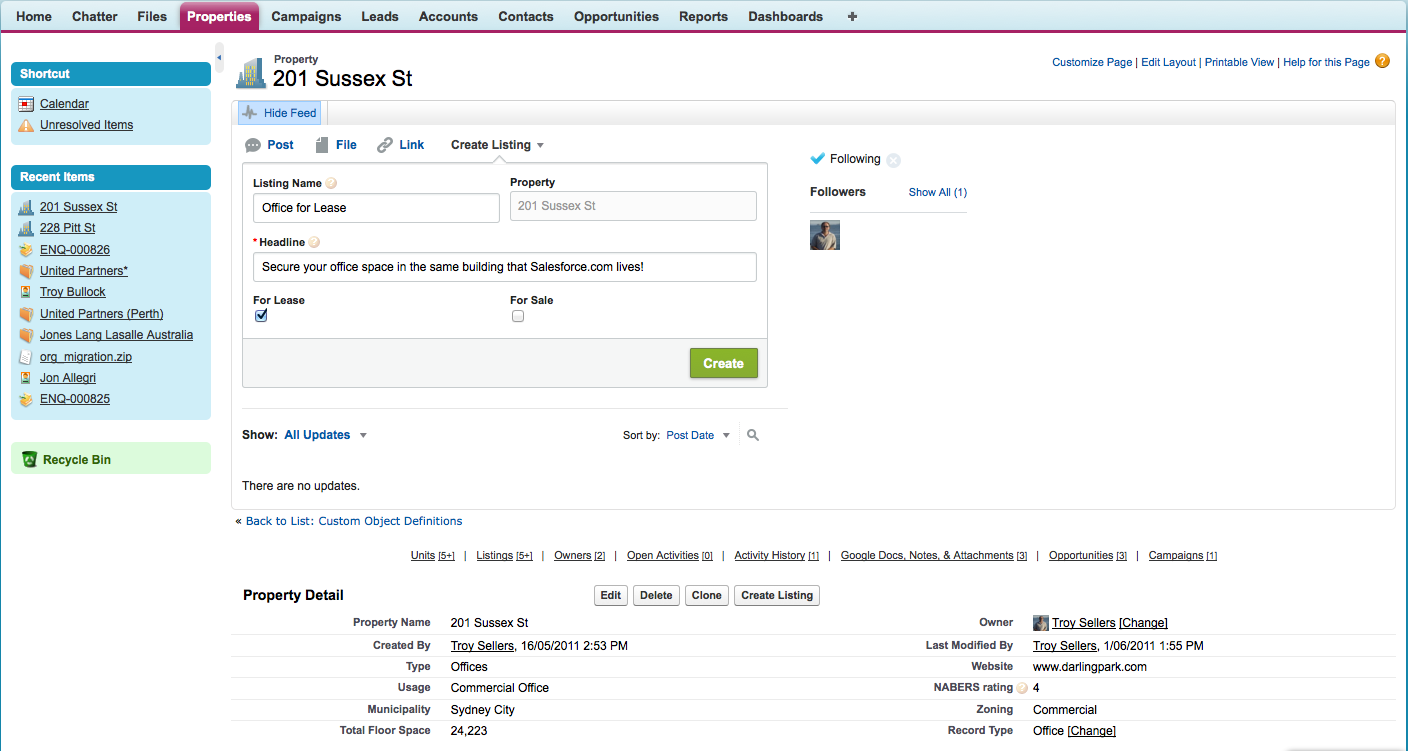Open the Dashboards tab

tap(785, 16)
